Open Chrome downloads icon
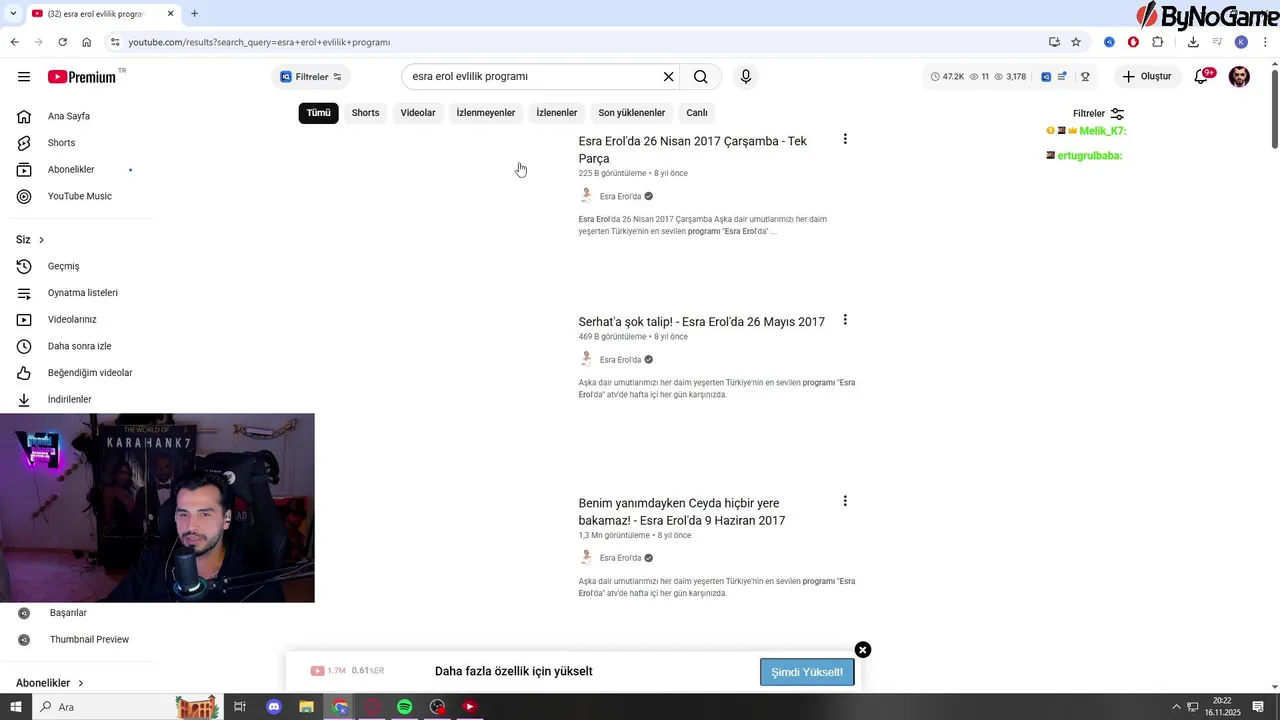This screenshot has width=1280, height=720. click(1193, 42)
